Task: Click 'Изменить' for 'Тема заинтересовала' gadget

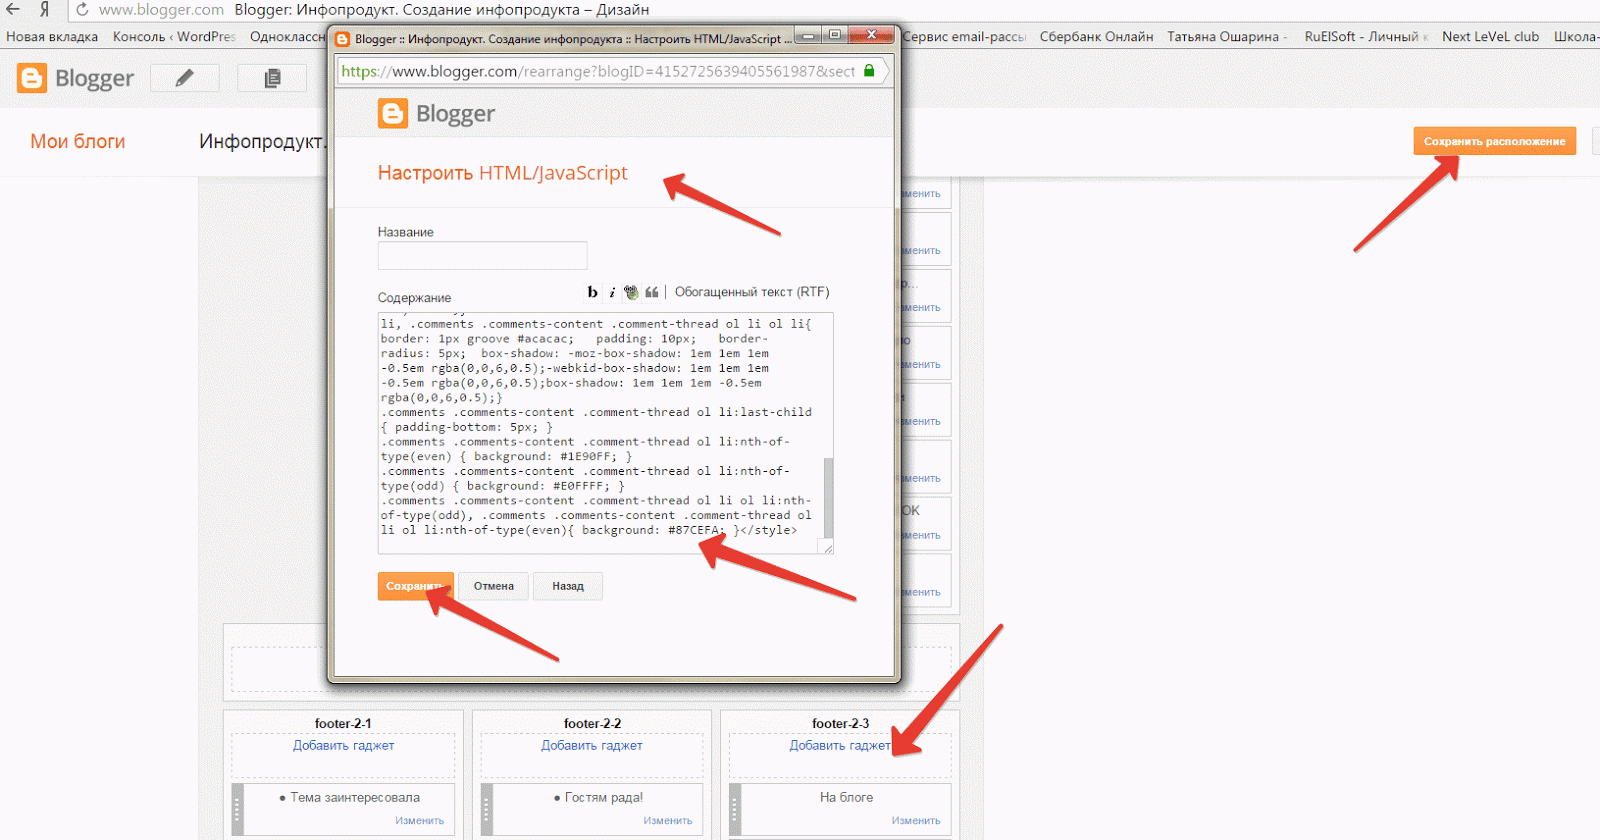Action: [419, 820]
